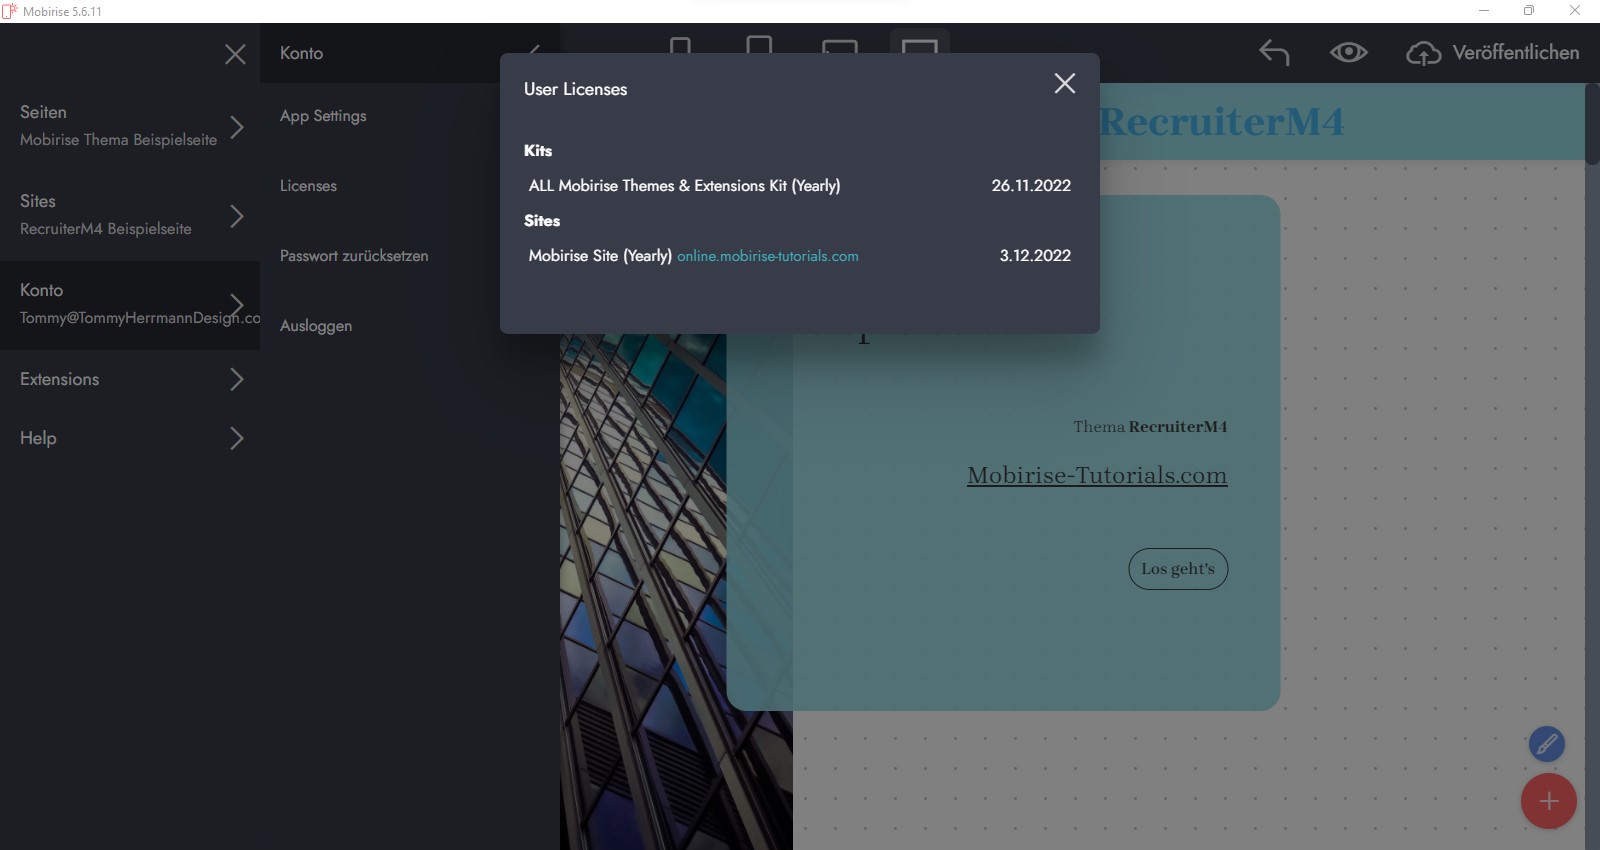Close the User Licenses dialog

(1065, 84)
